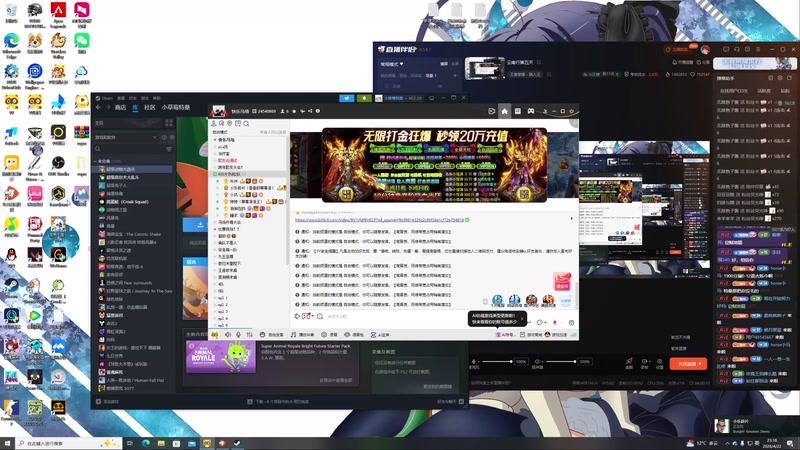This screenshot has width=800, height=450.
Task: Open the YY home icon tab
Action: tap(505, 111)
